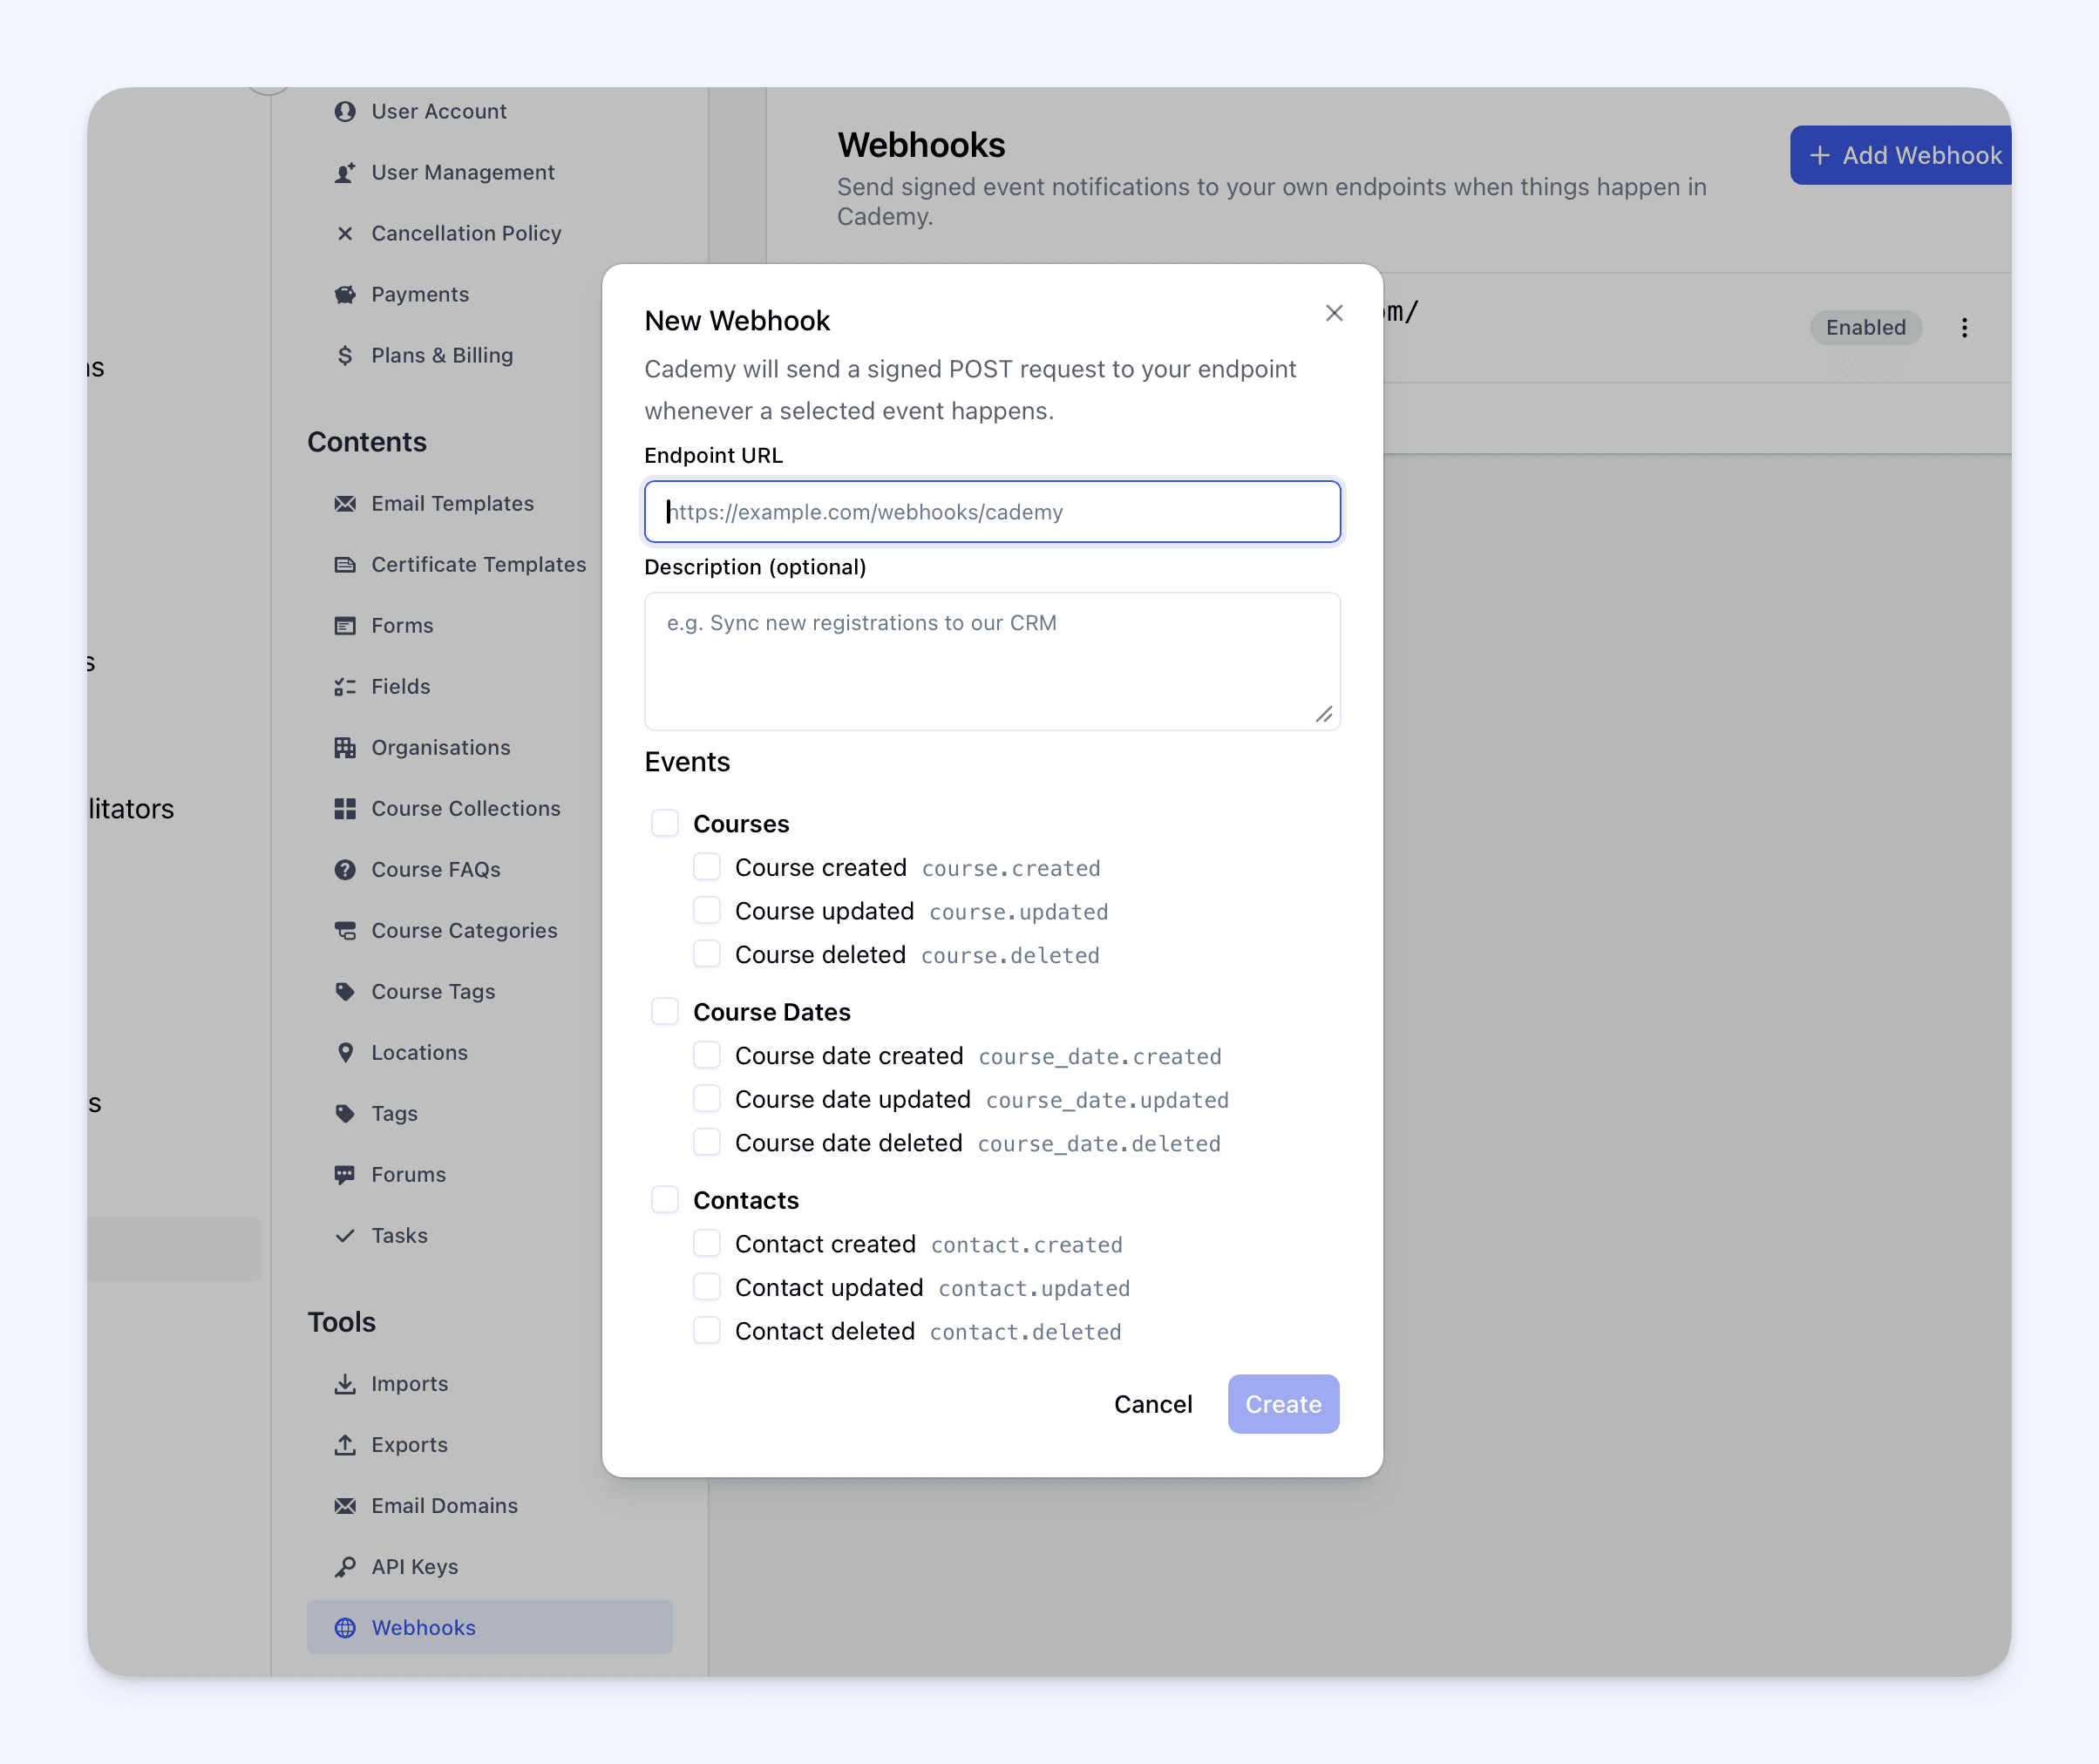This screenshot has height=1764, width=2099.
Task: Grab the Description textarea resize handle
Action: [1324, 714]
